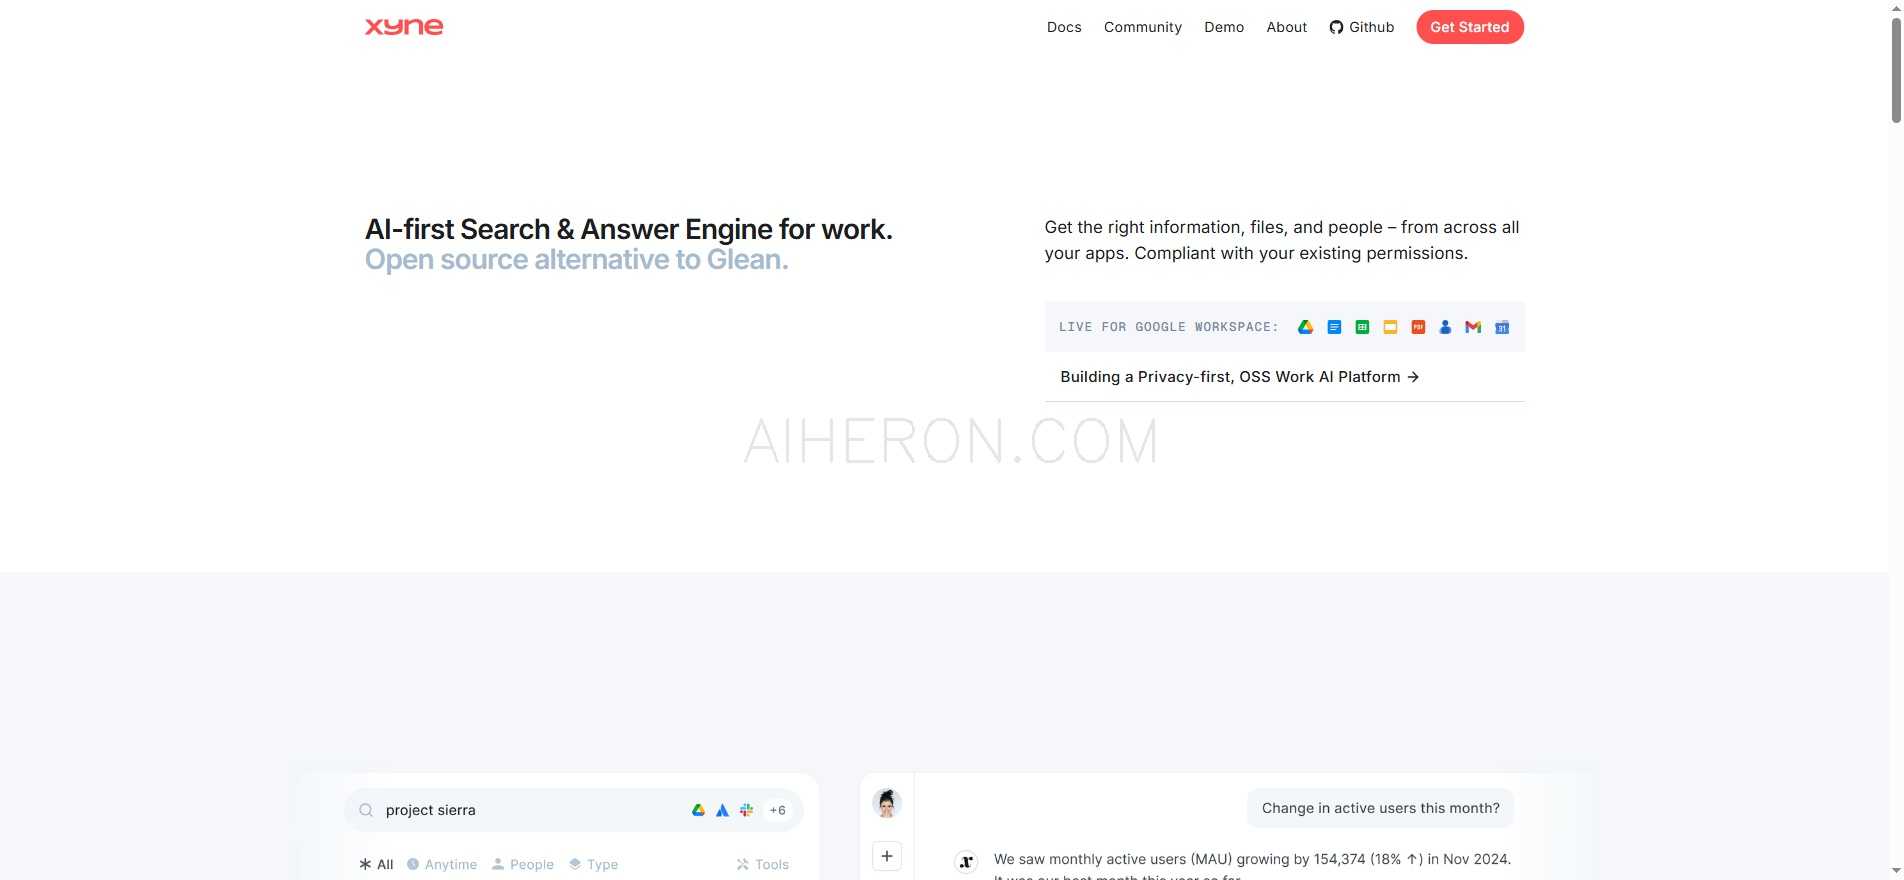Click the Open source alternative to Glean text
This screenshot has height=880, width=1904.
576,260
